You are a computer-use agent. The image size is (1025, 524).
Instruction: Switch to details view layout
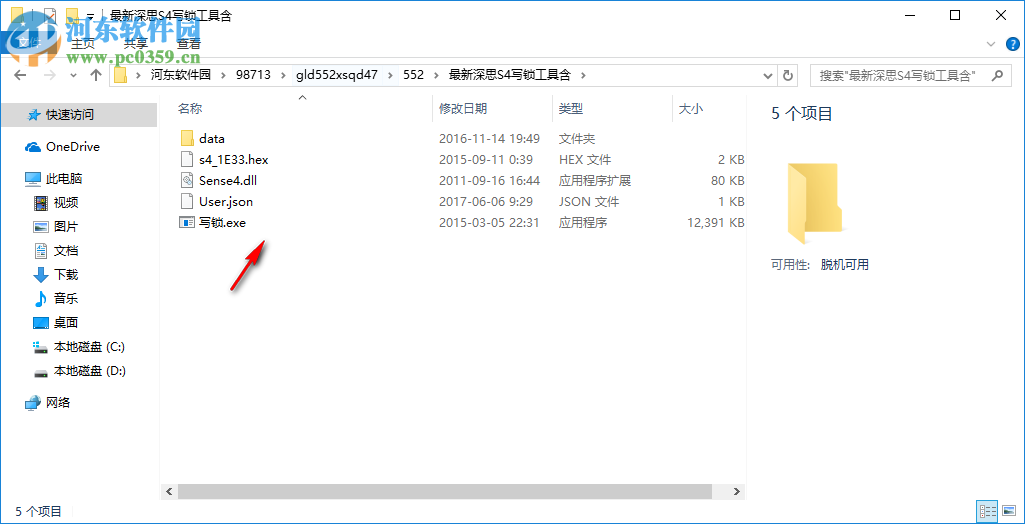tap(987, 511)
